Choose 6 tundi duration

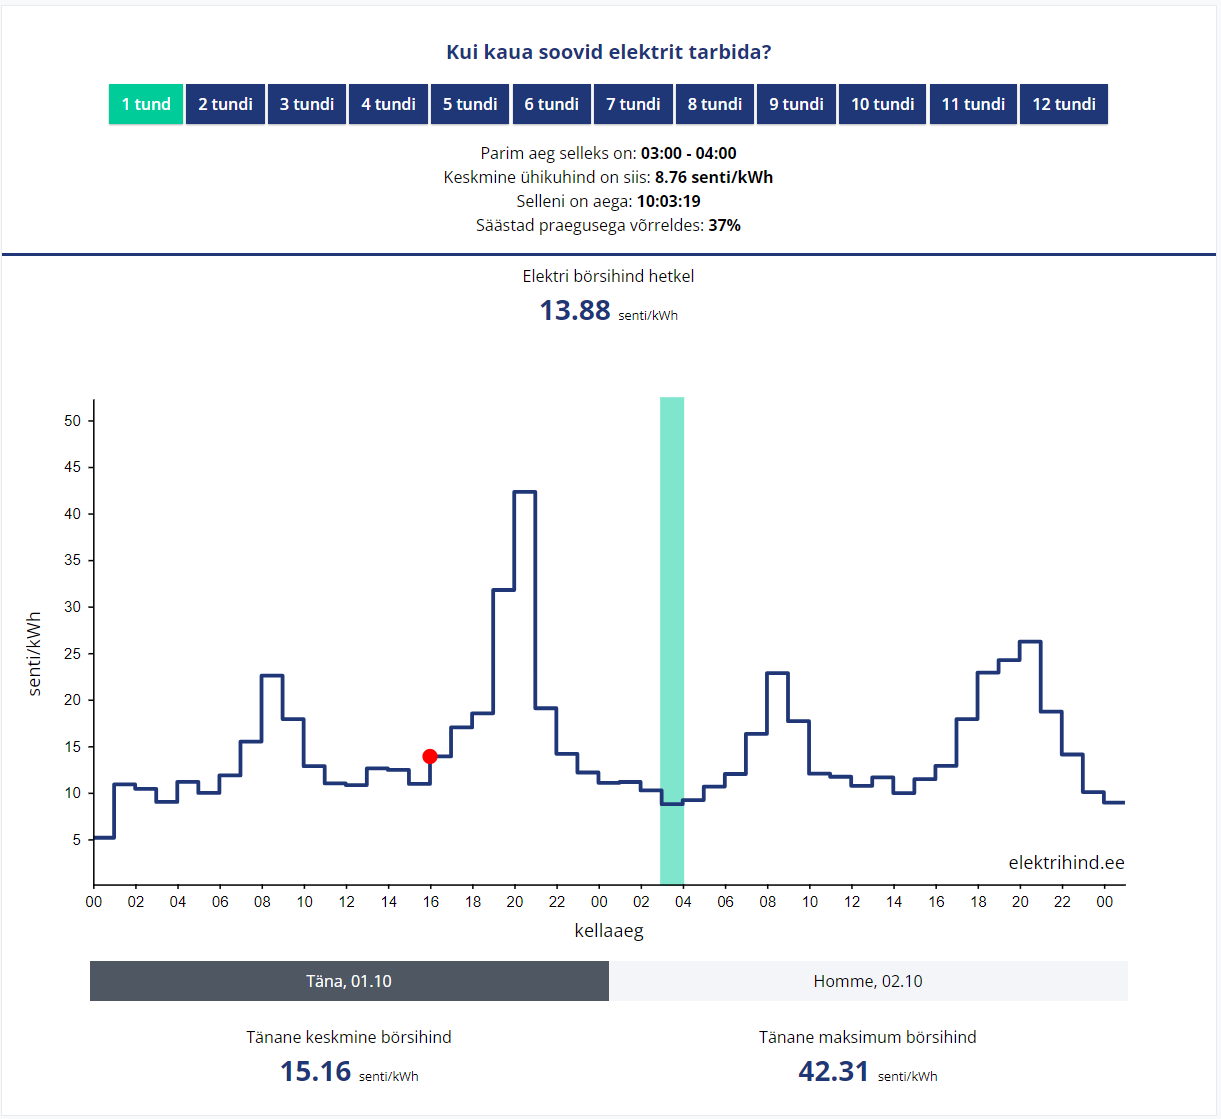click(552, 104)
